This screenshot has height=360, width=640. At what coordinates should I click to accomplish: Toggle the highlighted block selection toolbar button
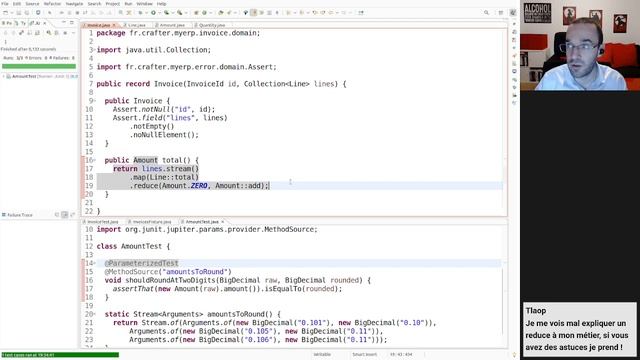[x=253, y=13]
